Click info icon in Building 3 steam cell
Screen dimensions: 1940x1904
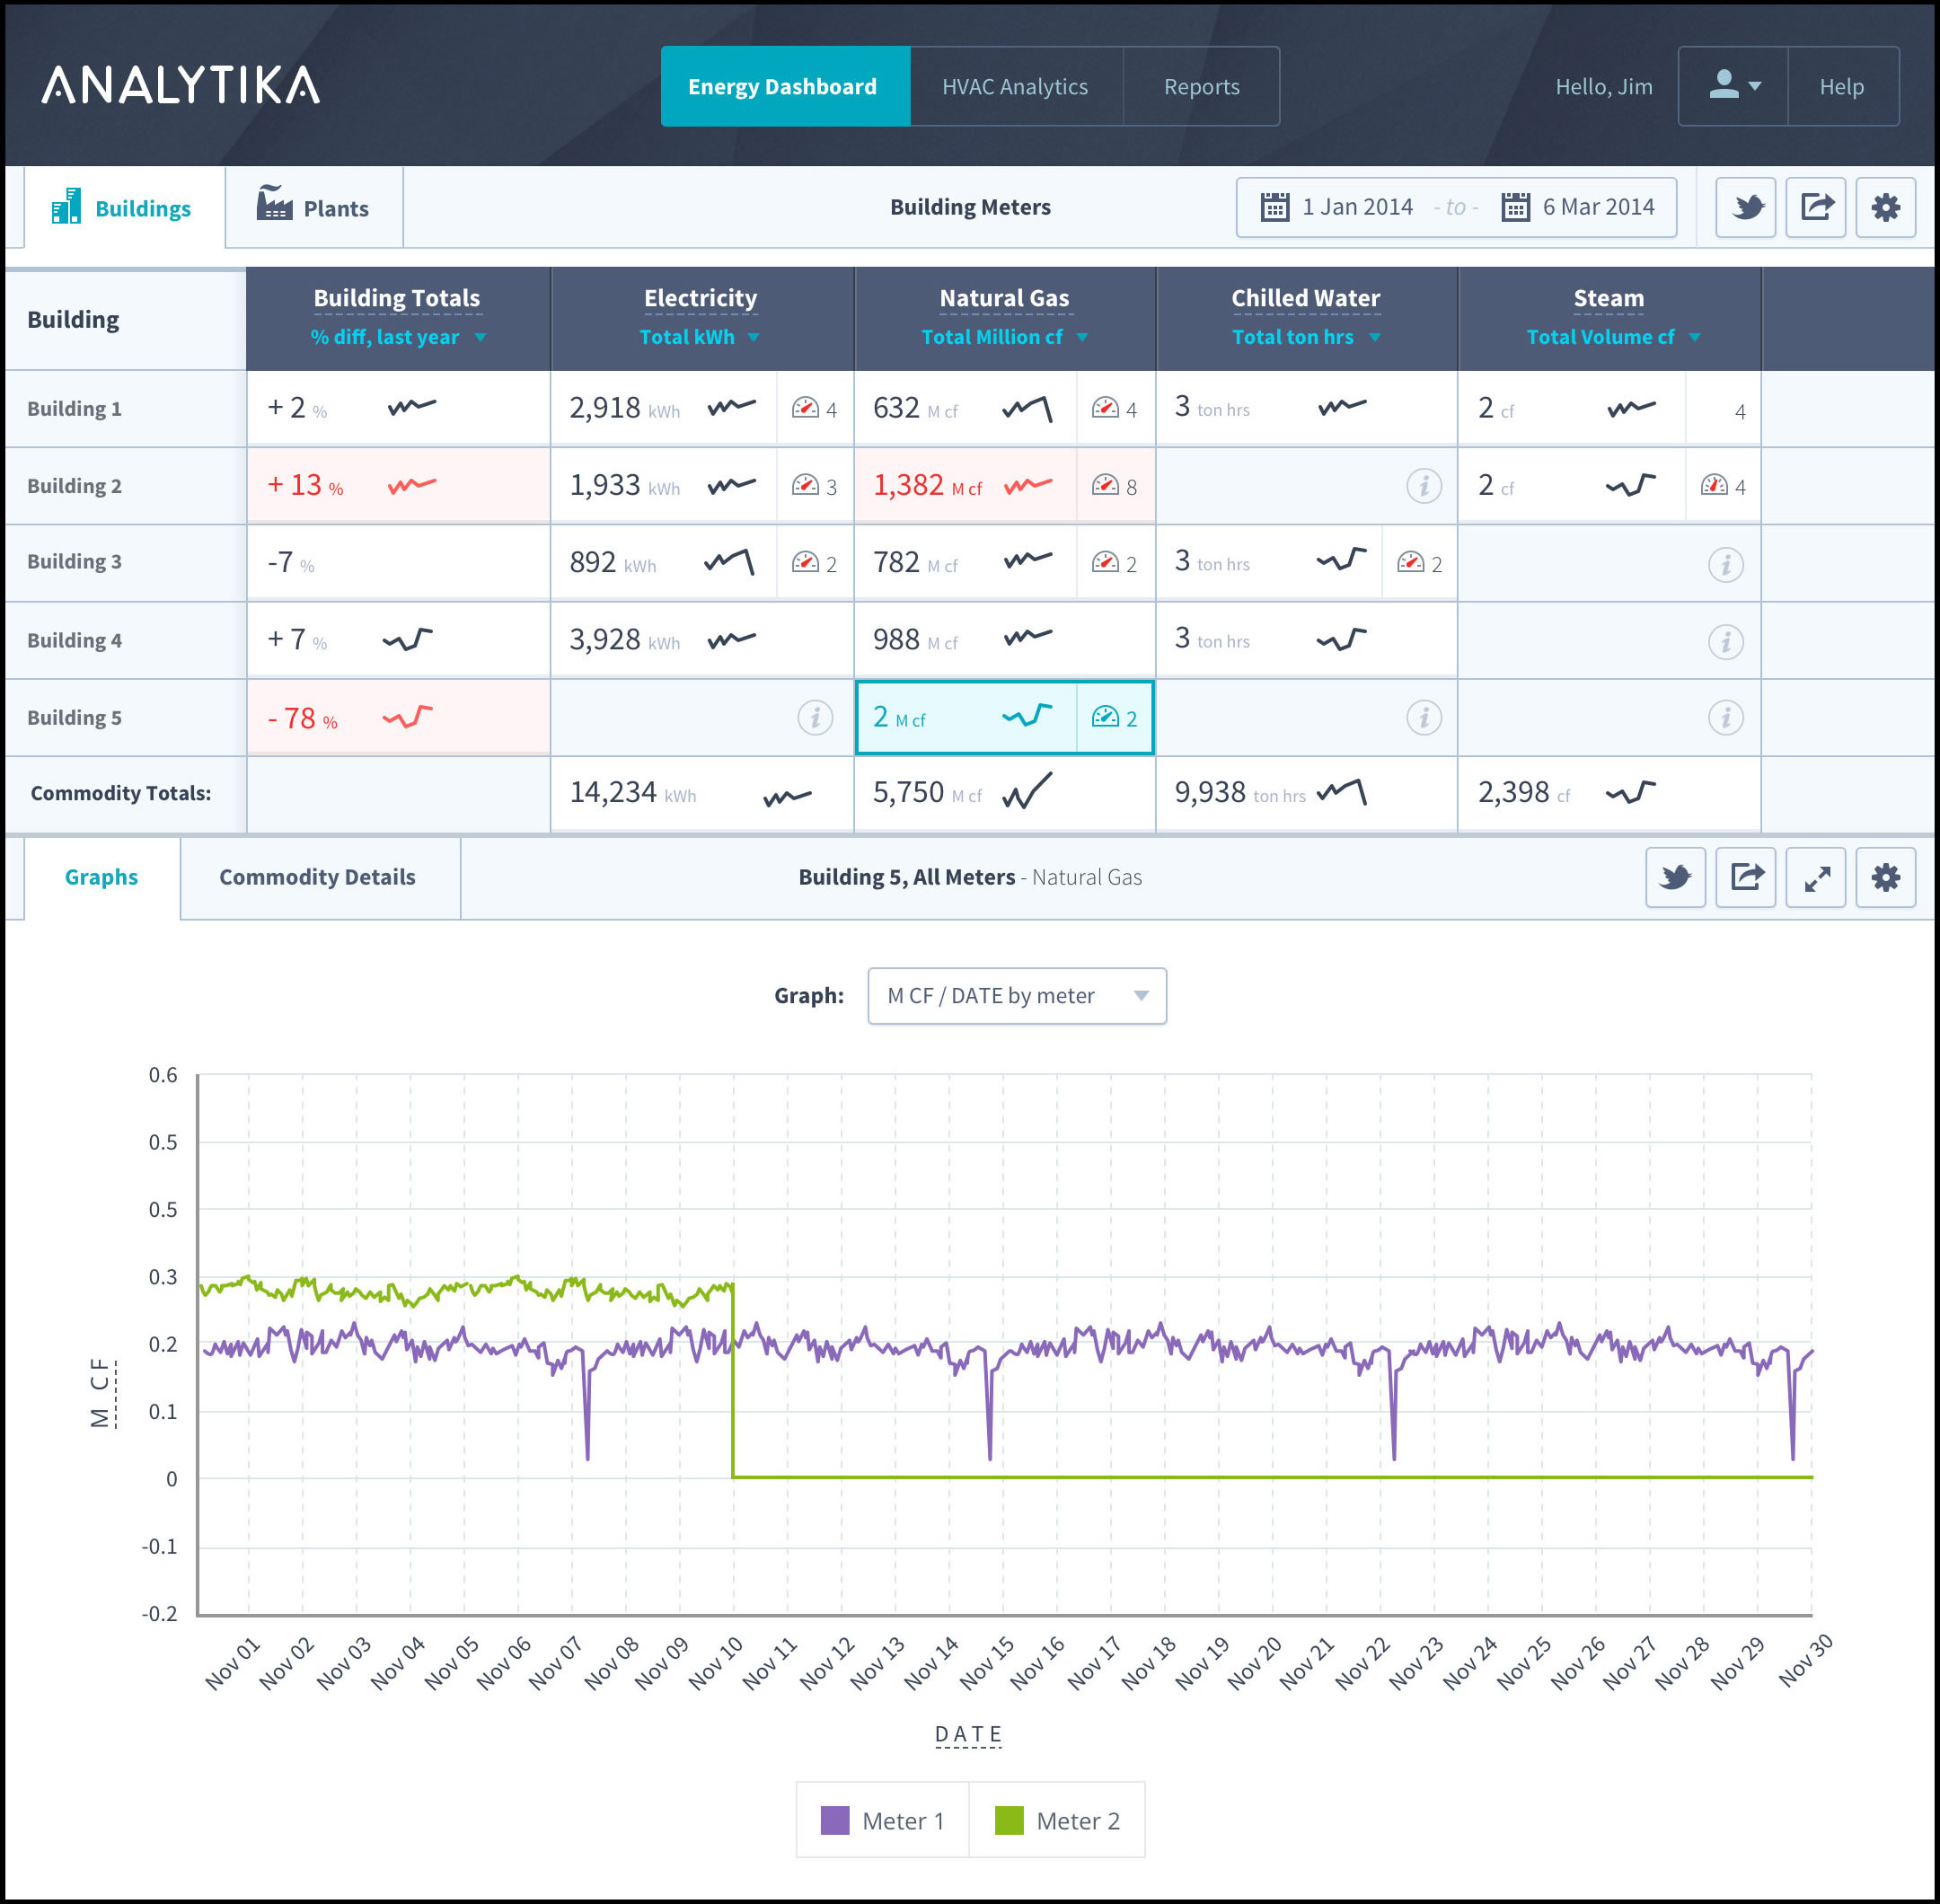point(1725,564)
